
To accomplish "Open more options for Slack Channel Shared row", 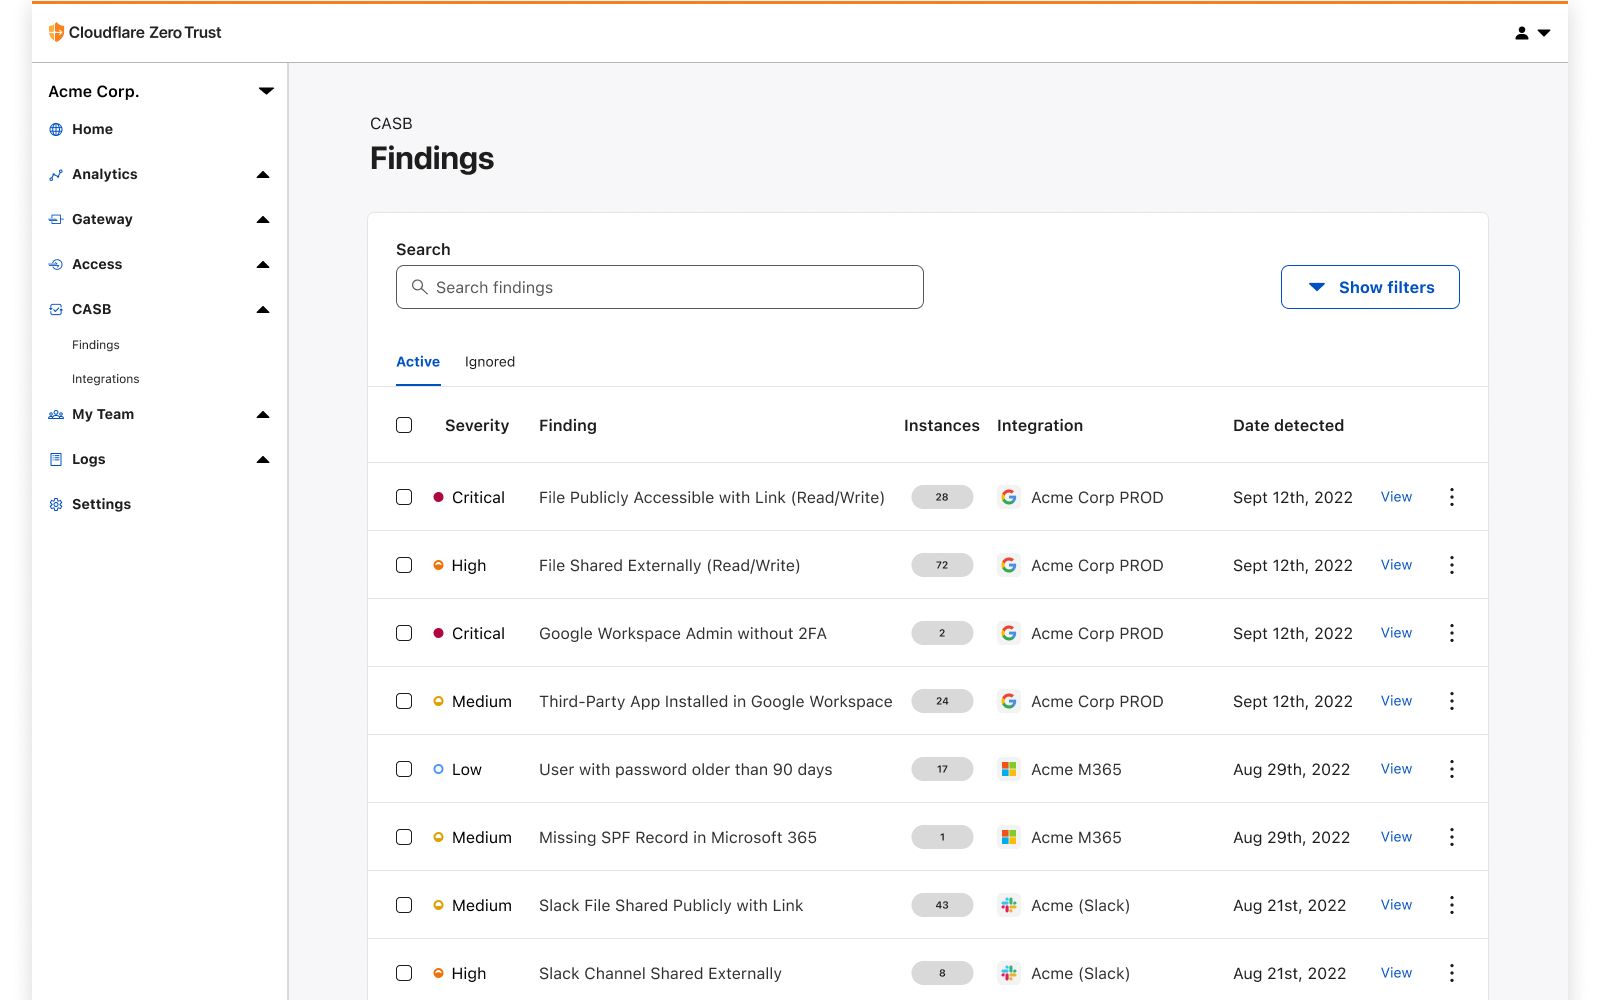I will (1452, 973).
